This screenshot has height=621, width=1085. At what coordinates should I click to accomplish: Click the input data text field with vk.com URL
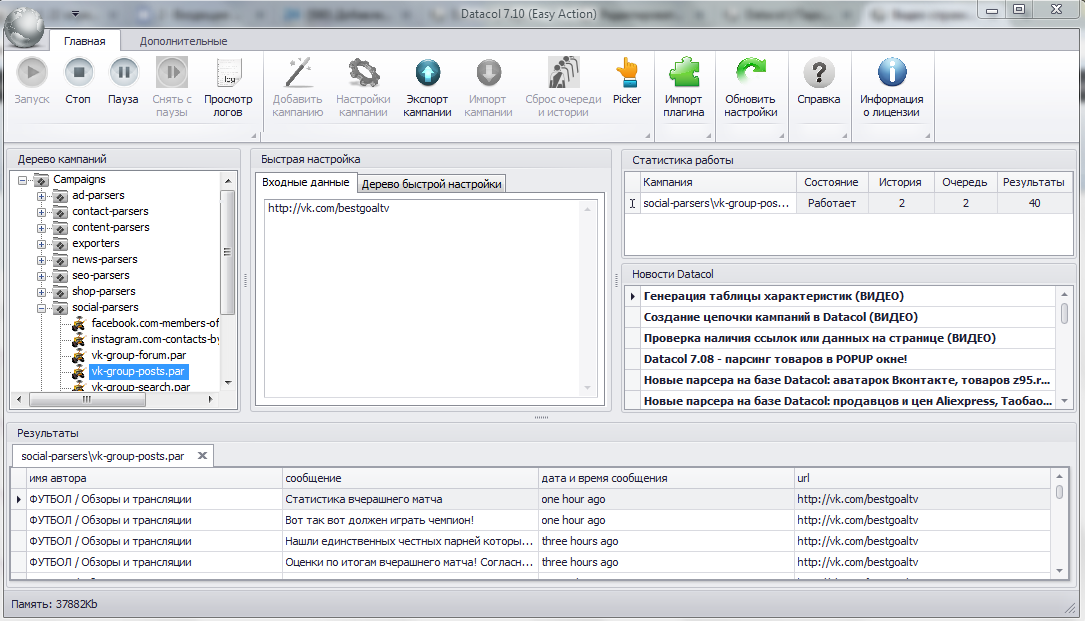pyautogui.click(x=429, y=298)
